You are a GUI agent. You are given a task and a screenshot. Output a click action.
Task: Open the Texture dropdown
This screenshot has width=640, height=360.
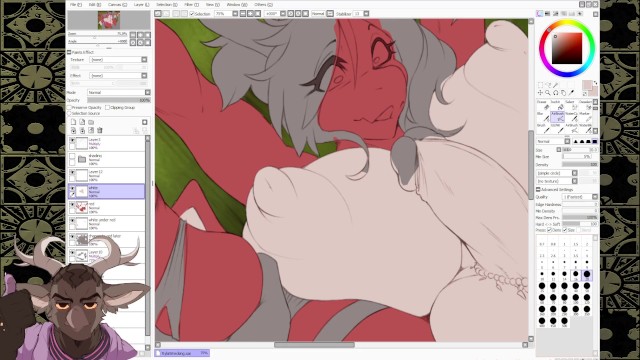click(118, 60)
